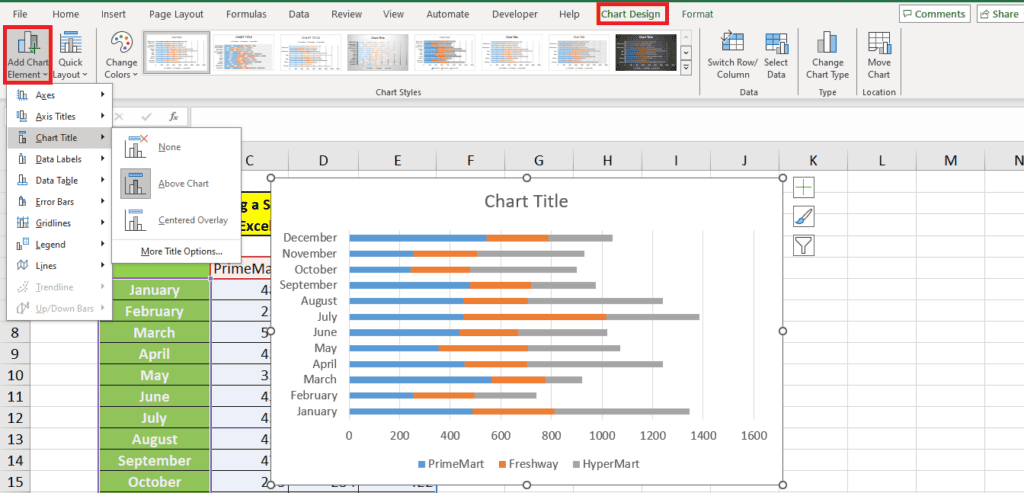This screenshot has width=1024, height=493.
Task: Click the August month cell
Action: (154, 439)
